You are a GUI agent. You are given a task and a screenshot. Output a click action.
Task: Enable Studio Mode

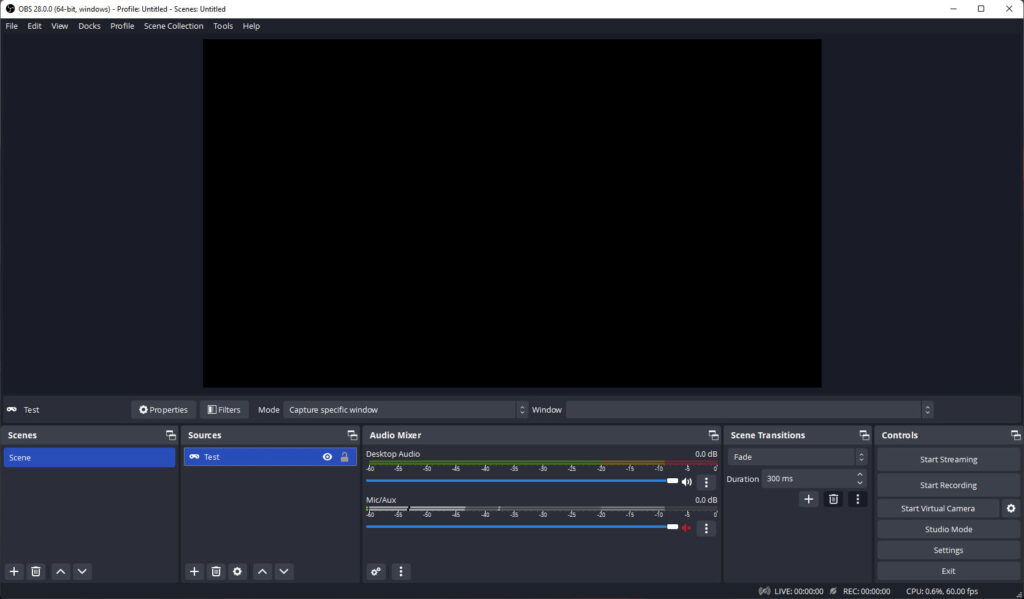coord(948,529)
